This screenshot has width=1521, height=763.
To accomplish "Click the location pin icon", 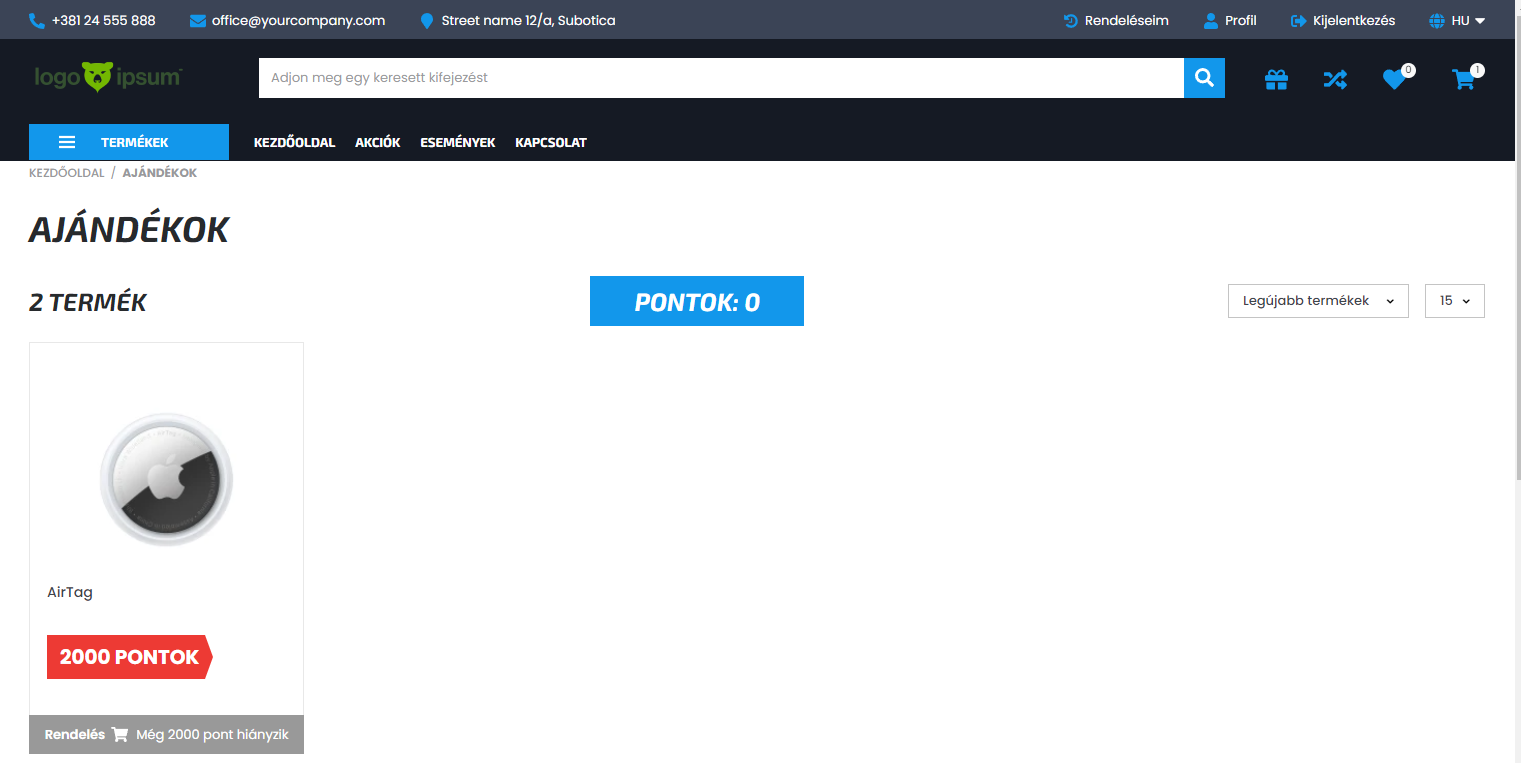I will [x=427, y=21].
